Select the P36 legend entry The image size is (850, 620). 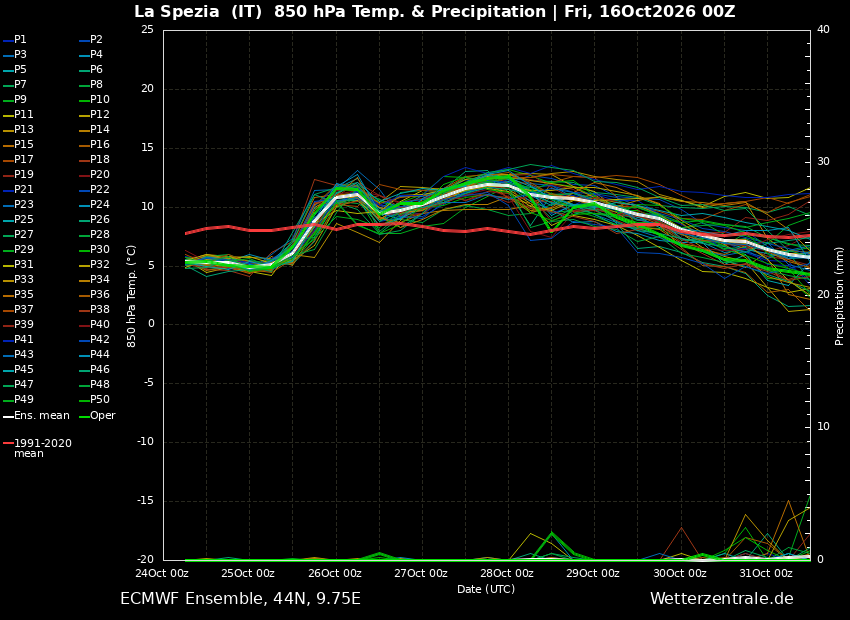point(94,294)
